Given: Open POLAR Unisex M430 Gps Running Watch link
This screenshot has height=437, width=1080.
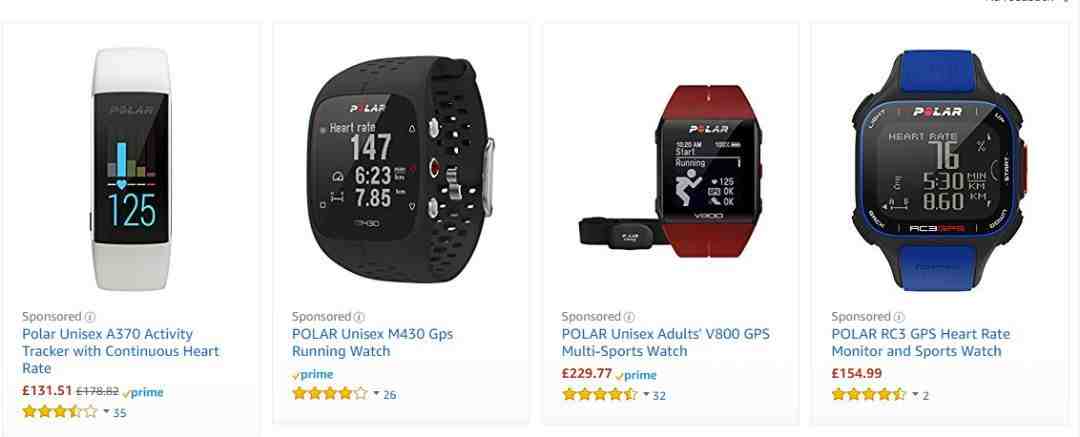Looking at the screenshot, I should click(x=373, y=343).
